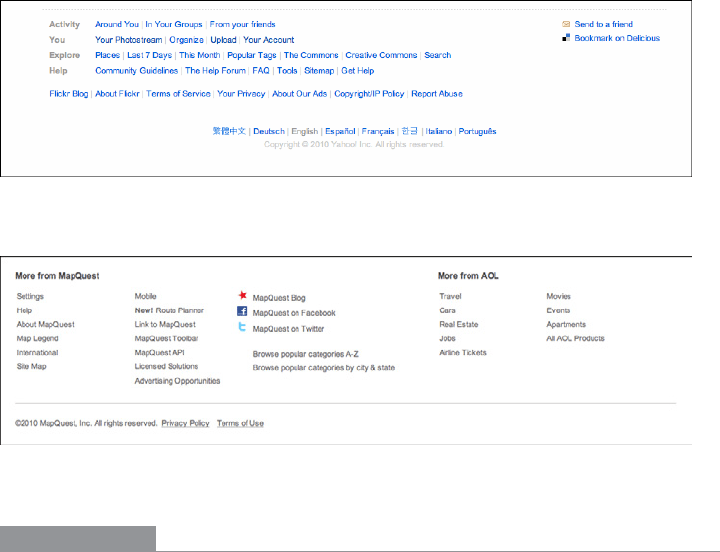This screenshot has width=720, height=552.
Task: Open Advertising Opportunities link
Action: [177, 381]
